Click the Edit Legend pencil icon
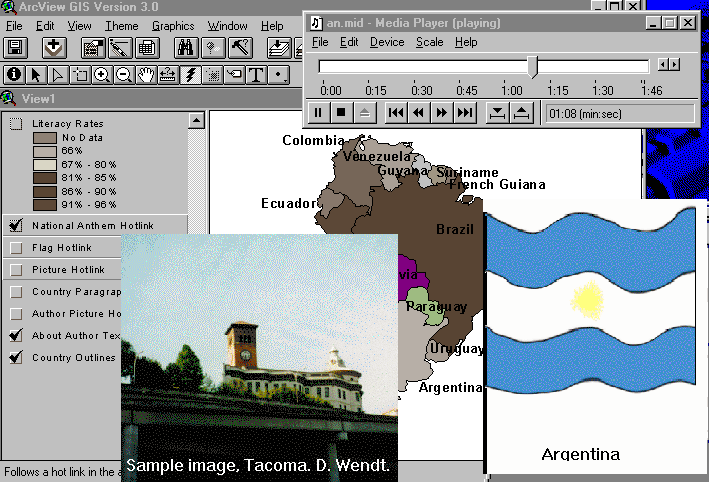 pos(120,48)
